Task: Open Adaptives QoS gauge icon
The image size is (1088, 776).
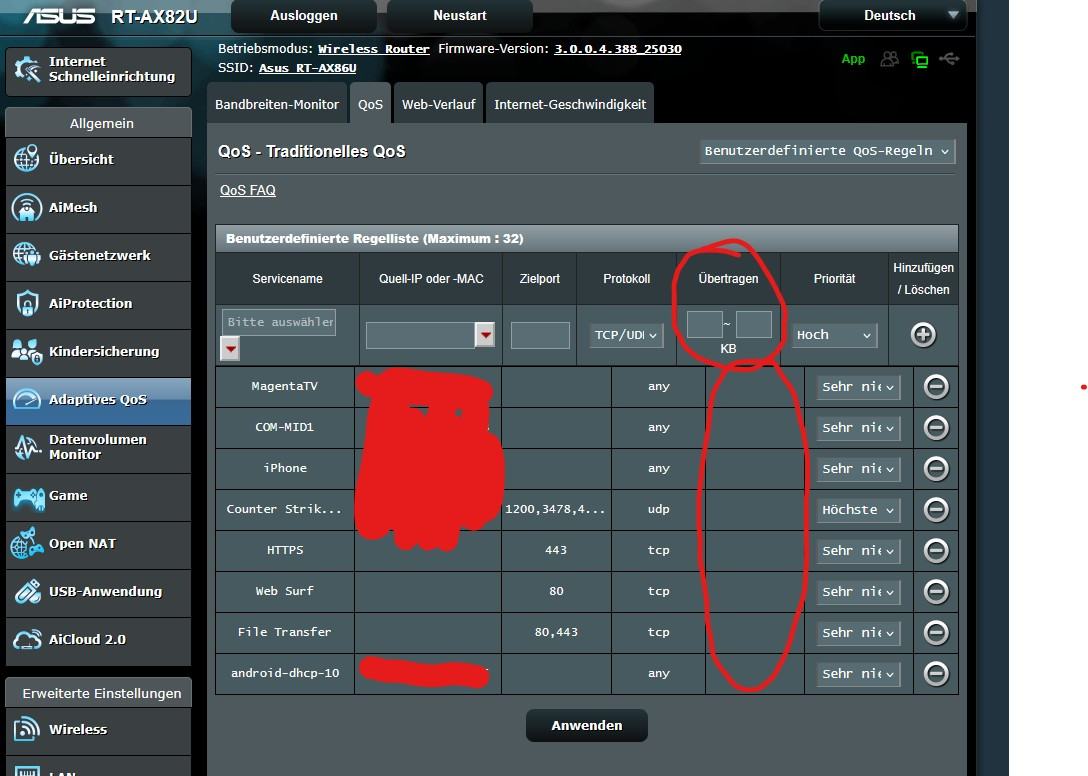Action: coord(27,399)
